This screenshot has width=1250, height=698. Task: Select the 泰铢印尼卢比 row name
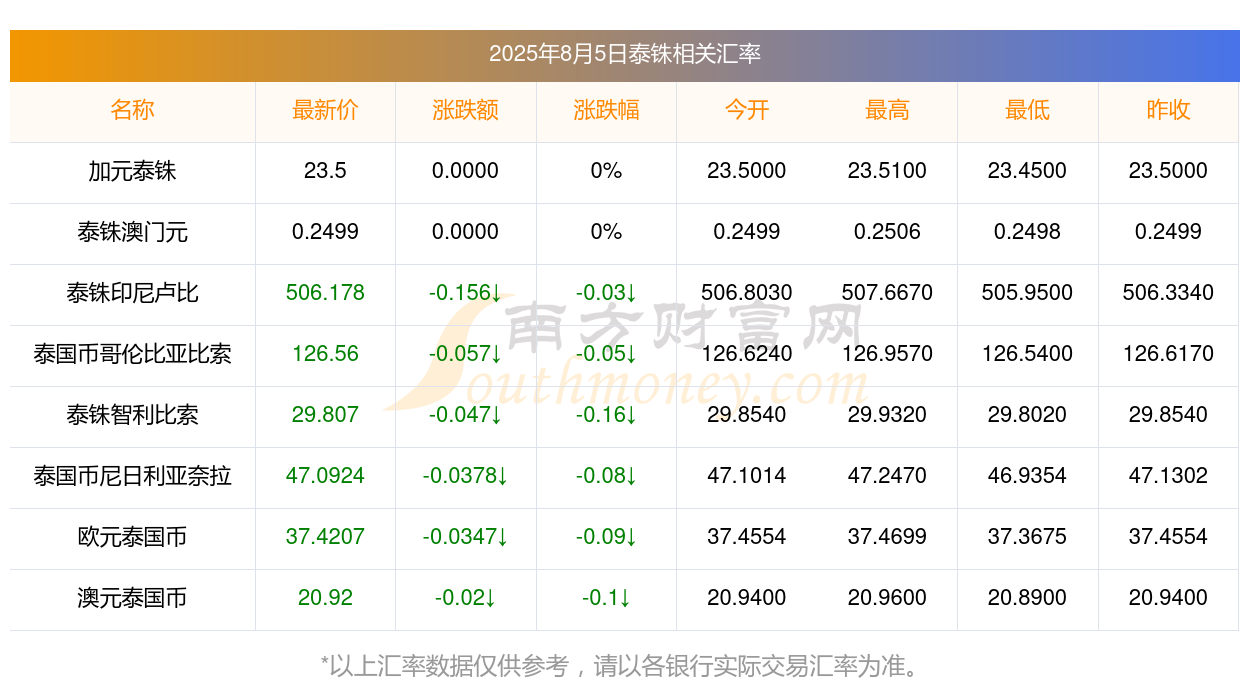pos(132,293)
